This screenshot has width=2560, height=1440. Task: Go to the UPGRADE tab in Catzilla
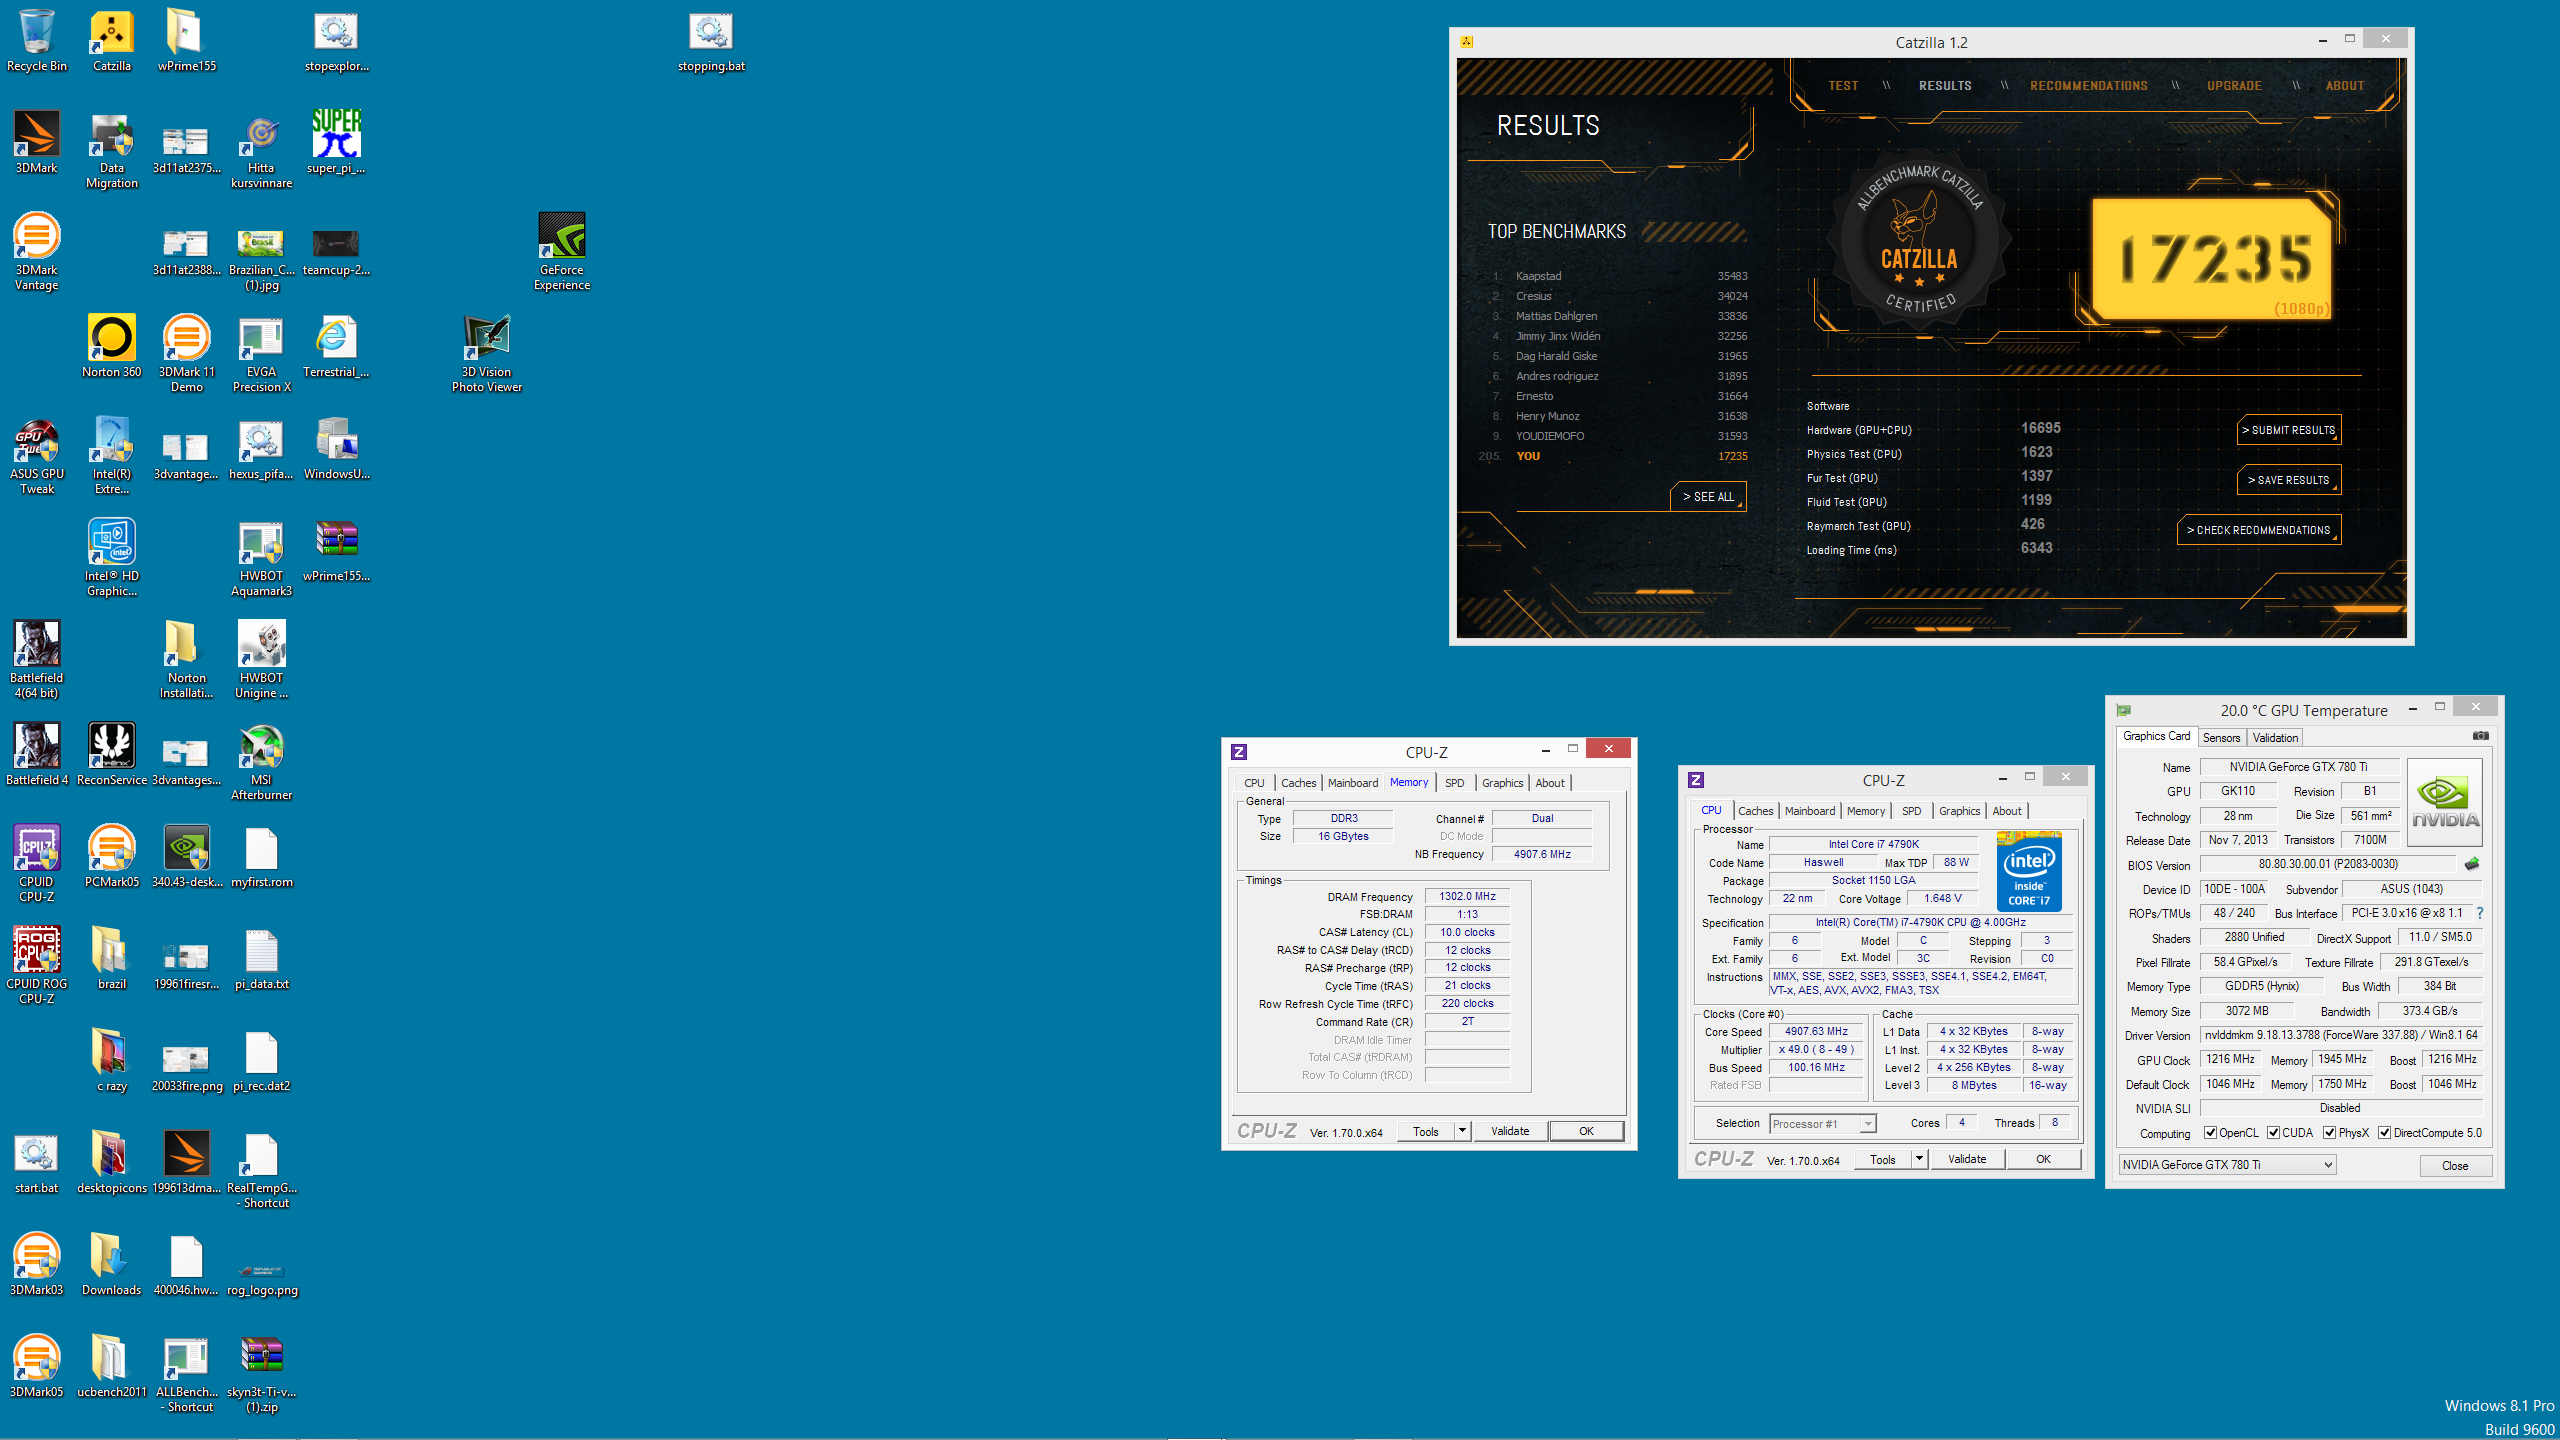click(x=2235, y=86)
